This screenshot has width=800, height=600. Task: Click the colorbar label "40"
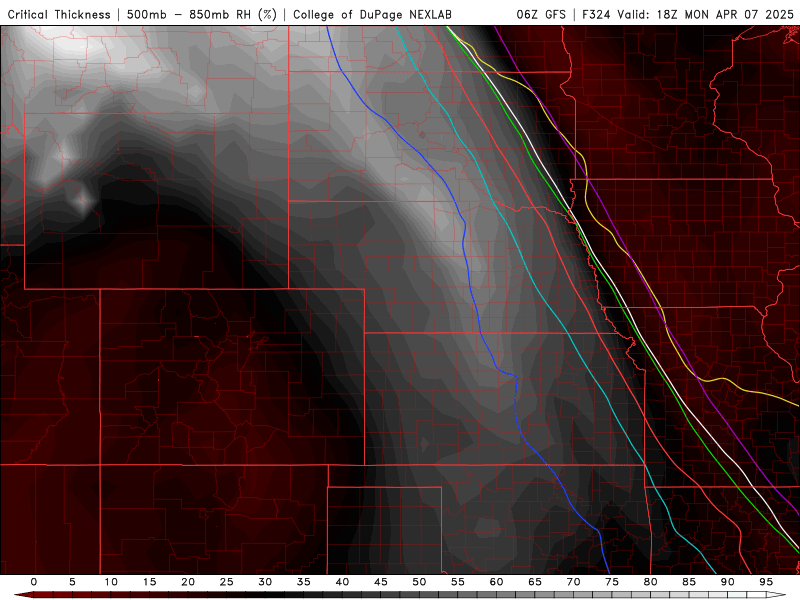(x=342, y=582)
